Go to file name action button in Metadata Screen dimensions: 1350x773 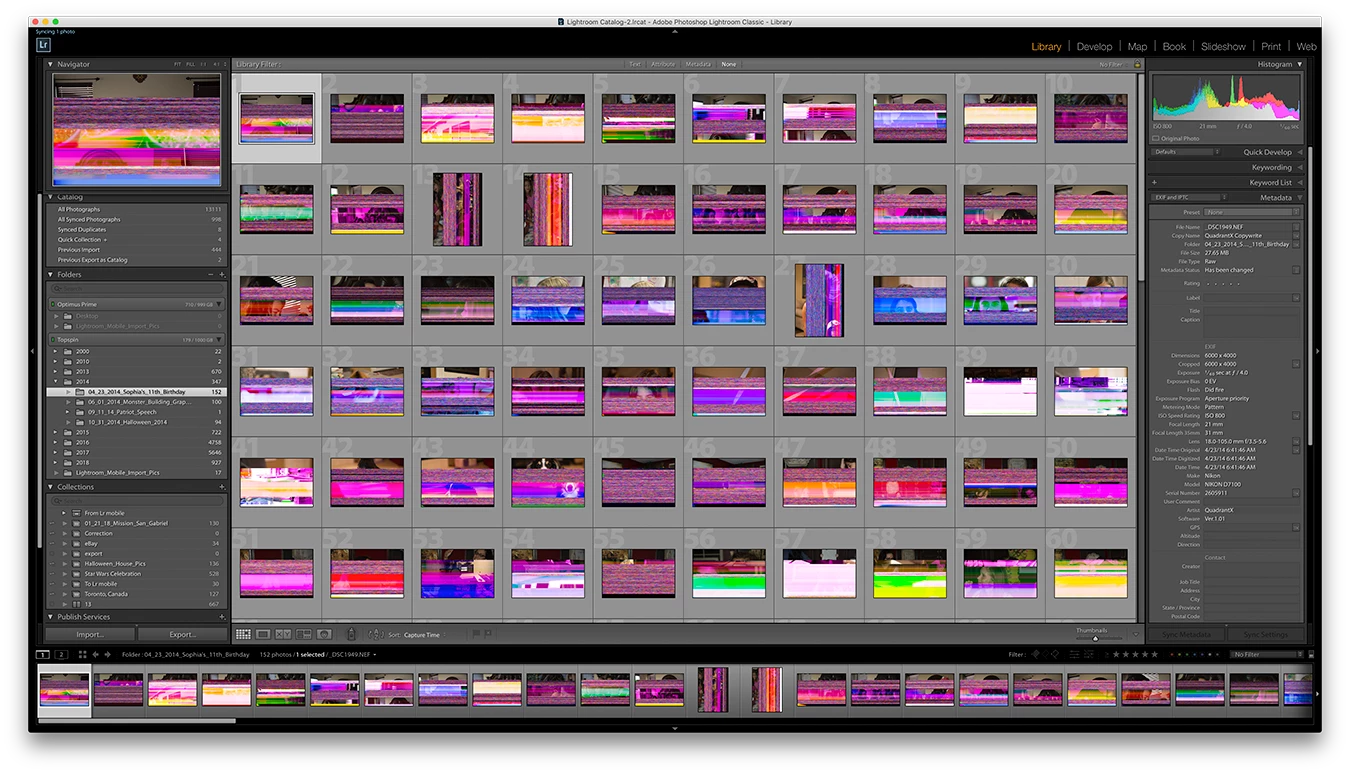click(1297, 227)
